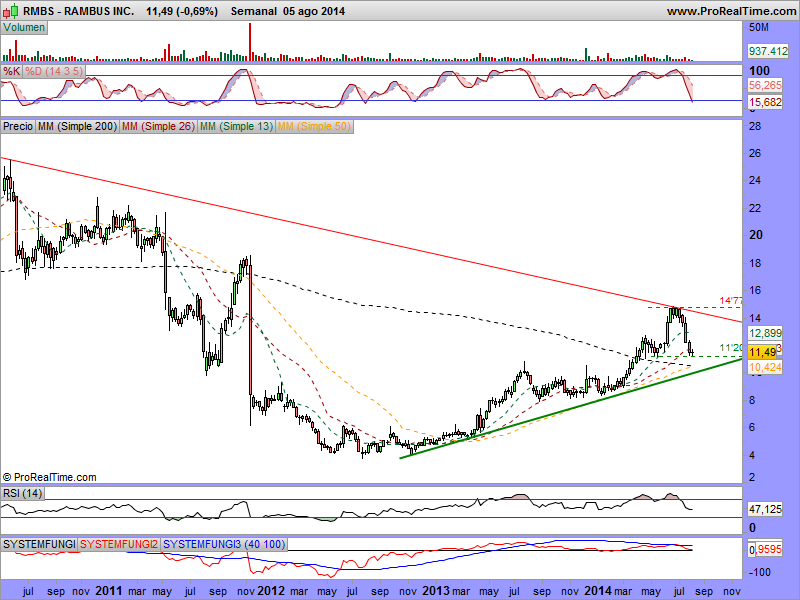800x600 pixels.
Task: Click the 50M volume scale label
Action: point(759,27)
